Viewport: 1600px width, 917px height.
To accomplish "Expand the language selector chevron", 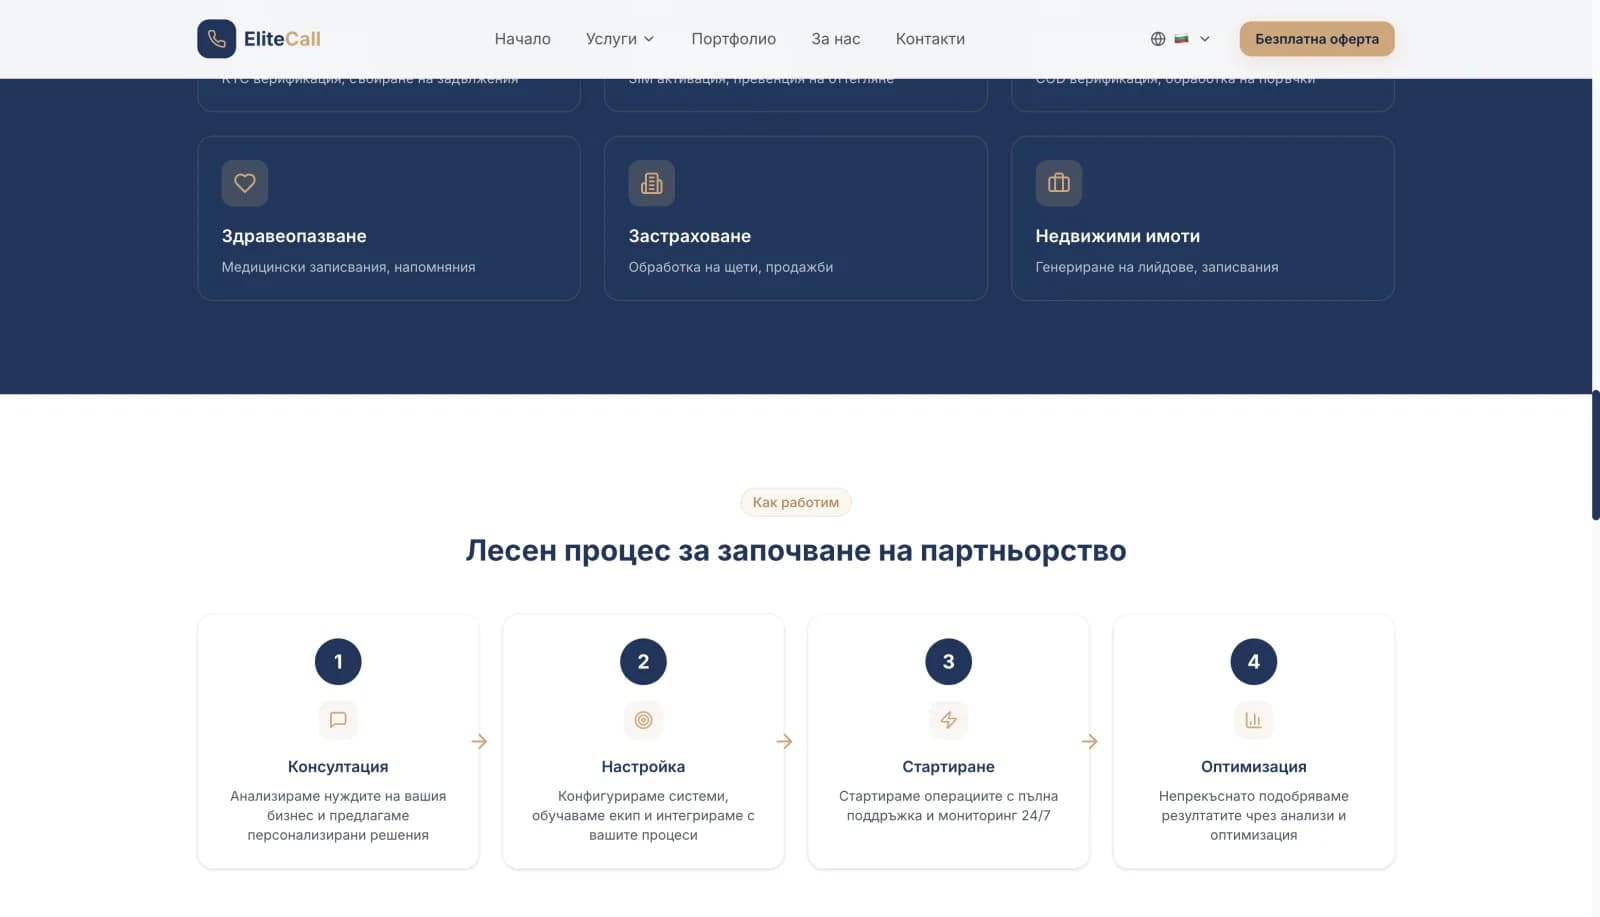I will coord(1204,39).
